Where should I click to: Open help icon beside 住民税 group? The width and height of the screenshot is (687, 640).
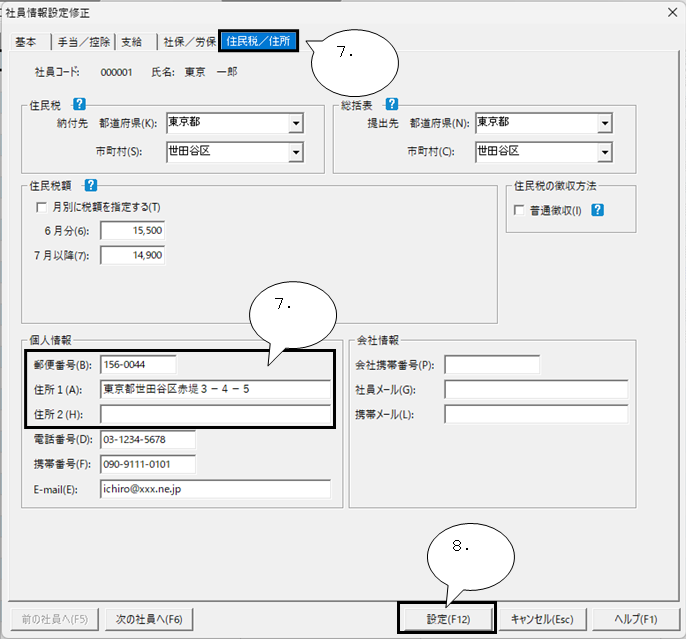click(x=79, y=104)
